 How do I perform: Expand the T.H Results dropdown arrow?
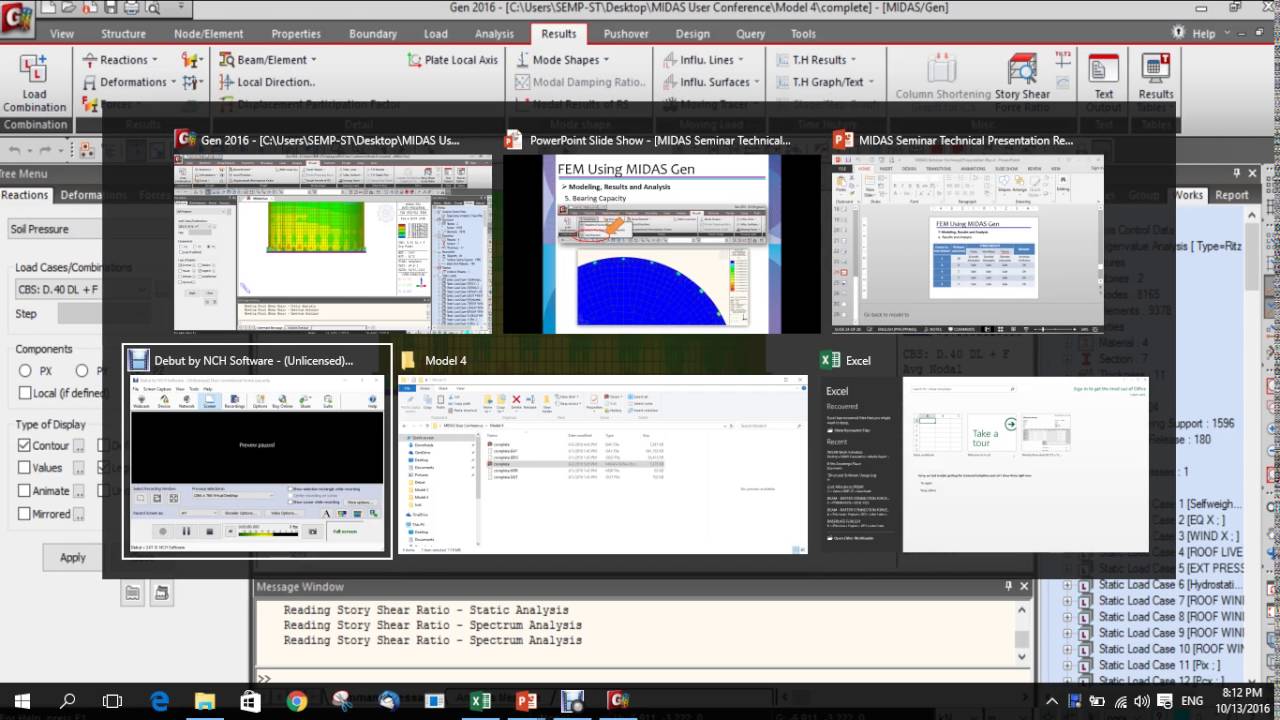click(855, 60)
